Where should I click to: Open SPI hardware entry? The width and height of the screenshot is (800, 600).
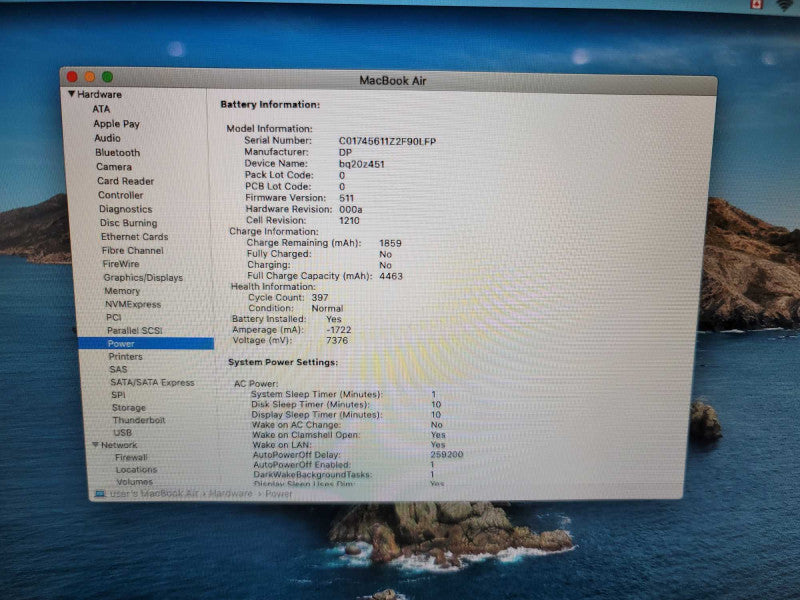tap(118, 394)
